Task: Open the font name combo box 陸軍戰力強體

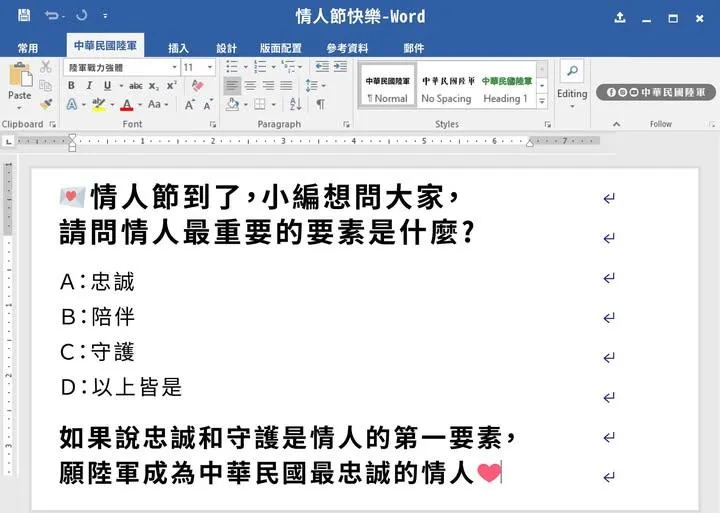Action: [x=121, y=68]
